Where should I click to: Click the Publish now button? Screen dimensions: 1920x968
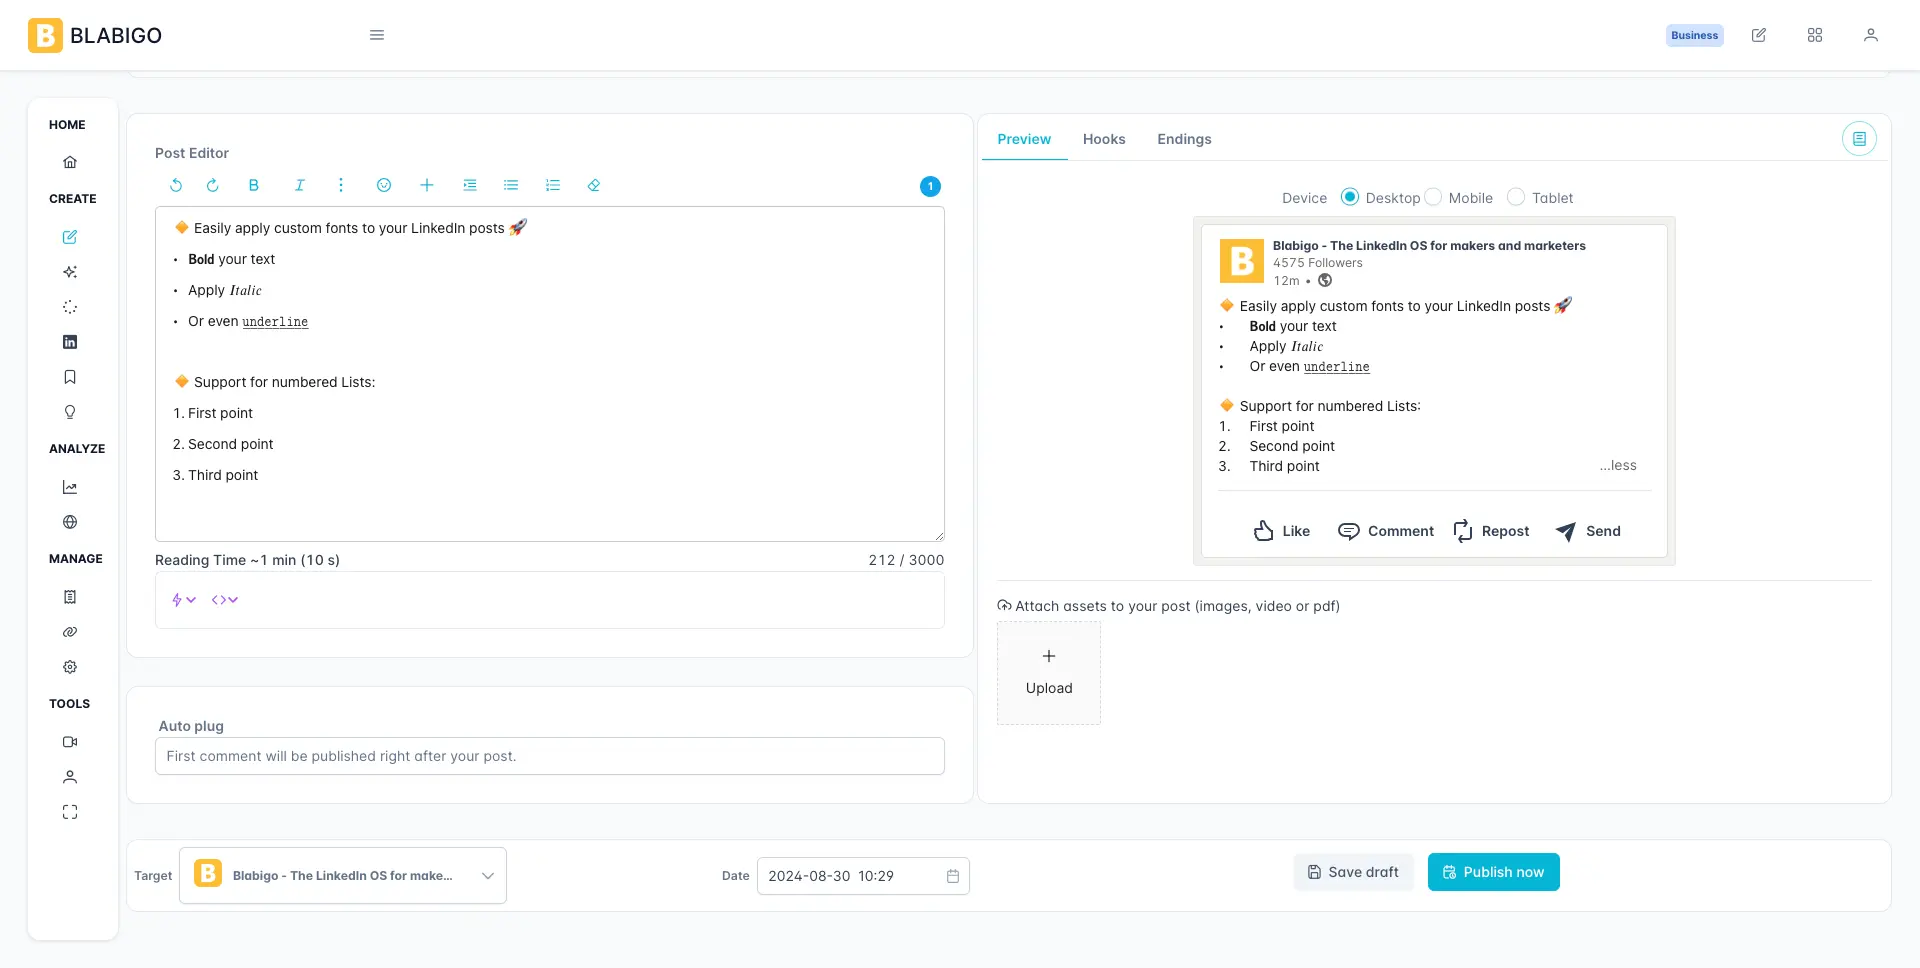pos(1494,872)
